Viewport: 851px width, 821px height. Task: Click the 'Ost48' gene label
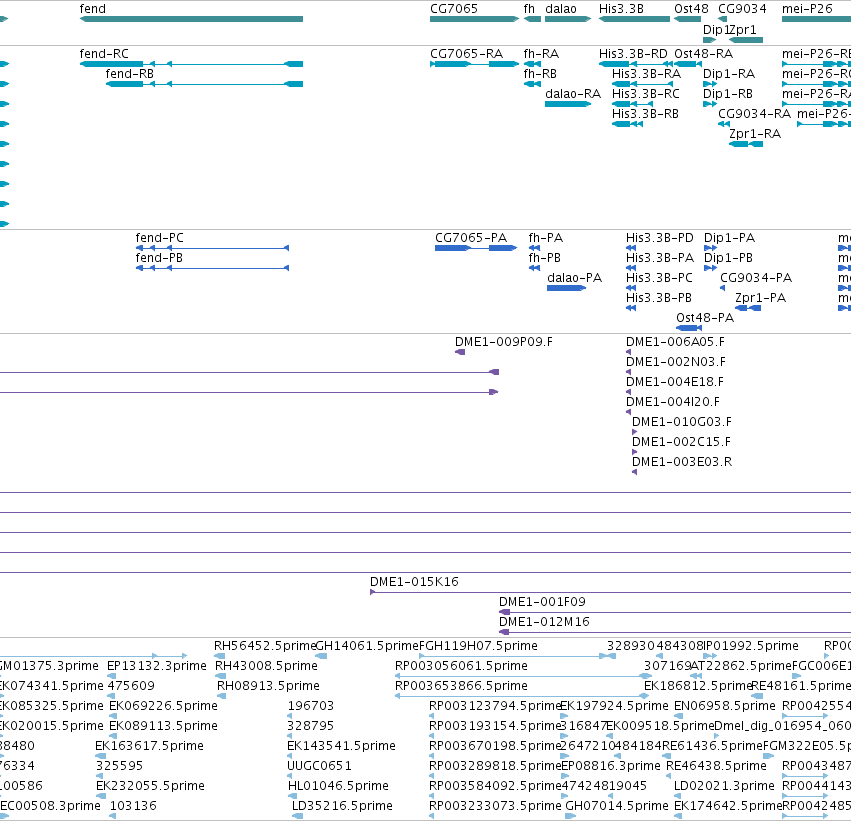click(x=691, y=9)
